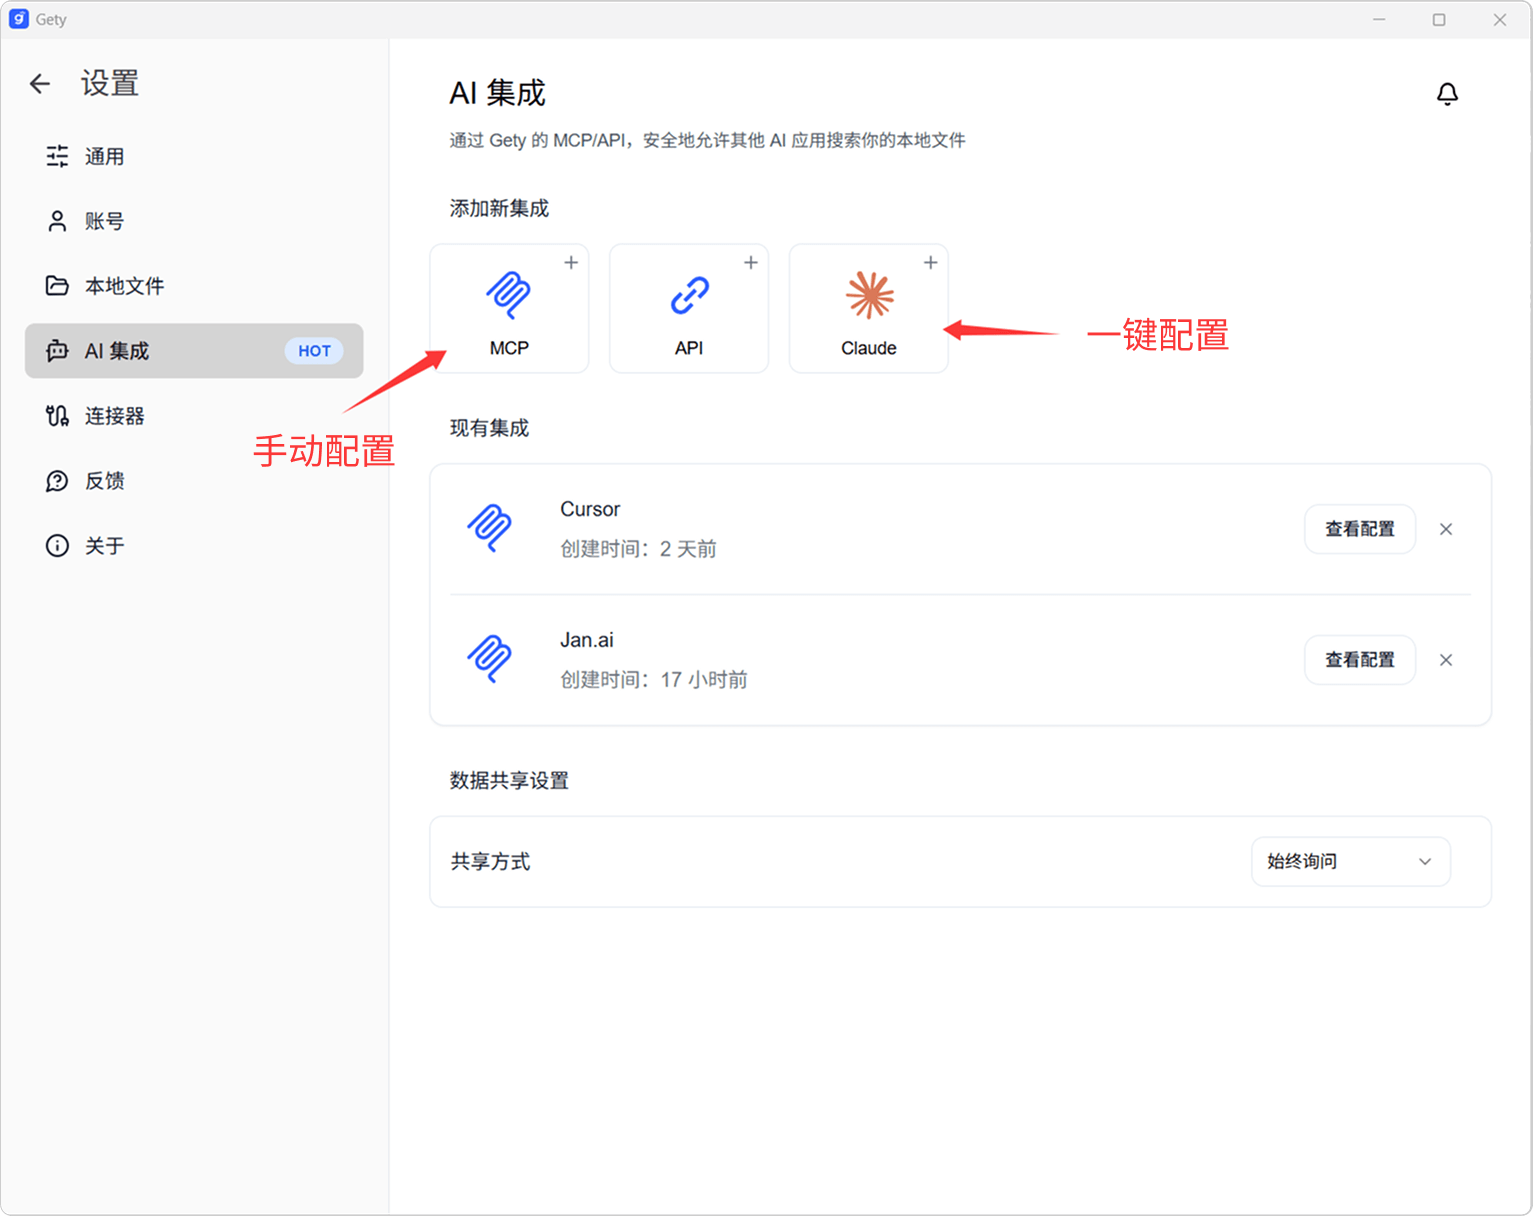Click the Jan.ai integration paperclip icon

pos(490,659)
